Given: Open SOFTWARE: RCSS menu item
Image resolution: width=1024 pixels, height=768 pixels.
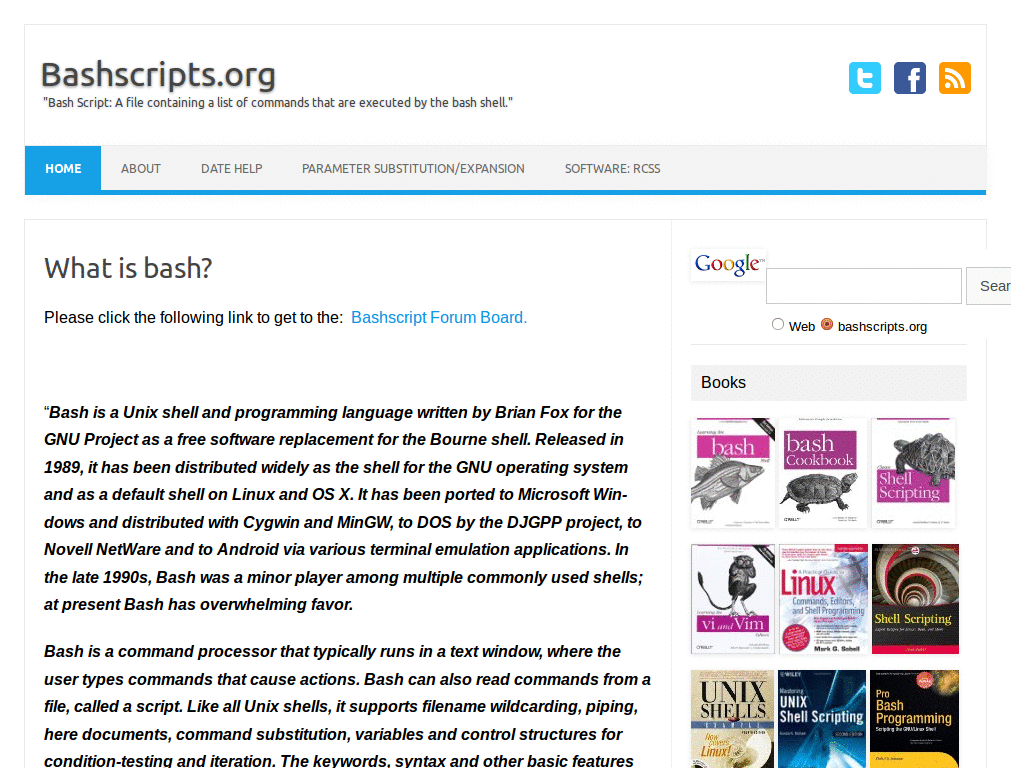Looking at the screenshot, I should click(x=613, y=168).
